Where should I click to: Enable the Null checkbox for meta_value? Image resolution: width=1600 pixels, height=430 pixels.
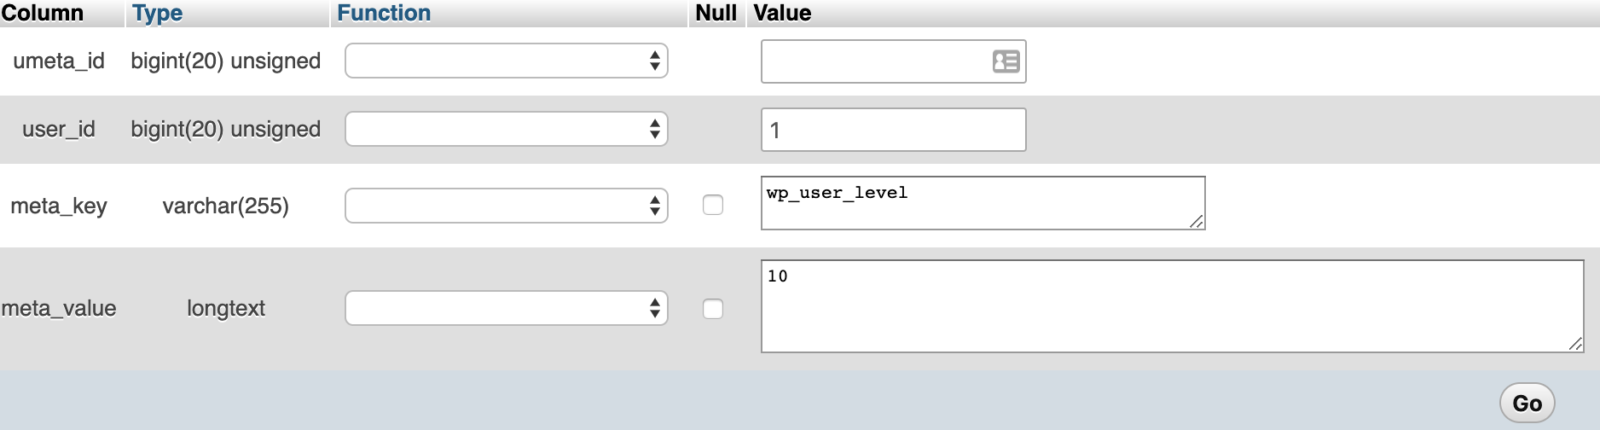click(x=713, y=309)
